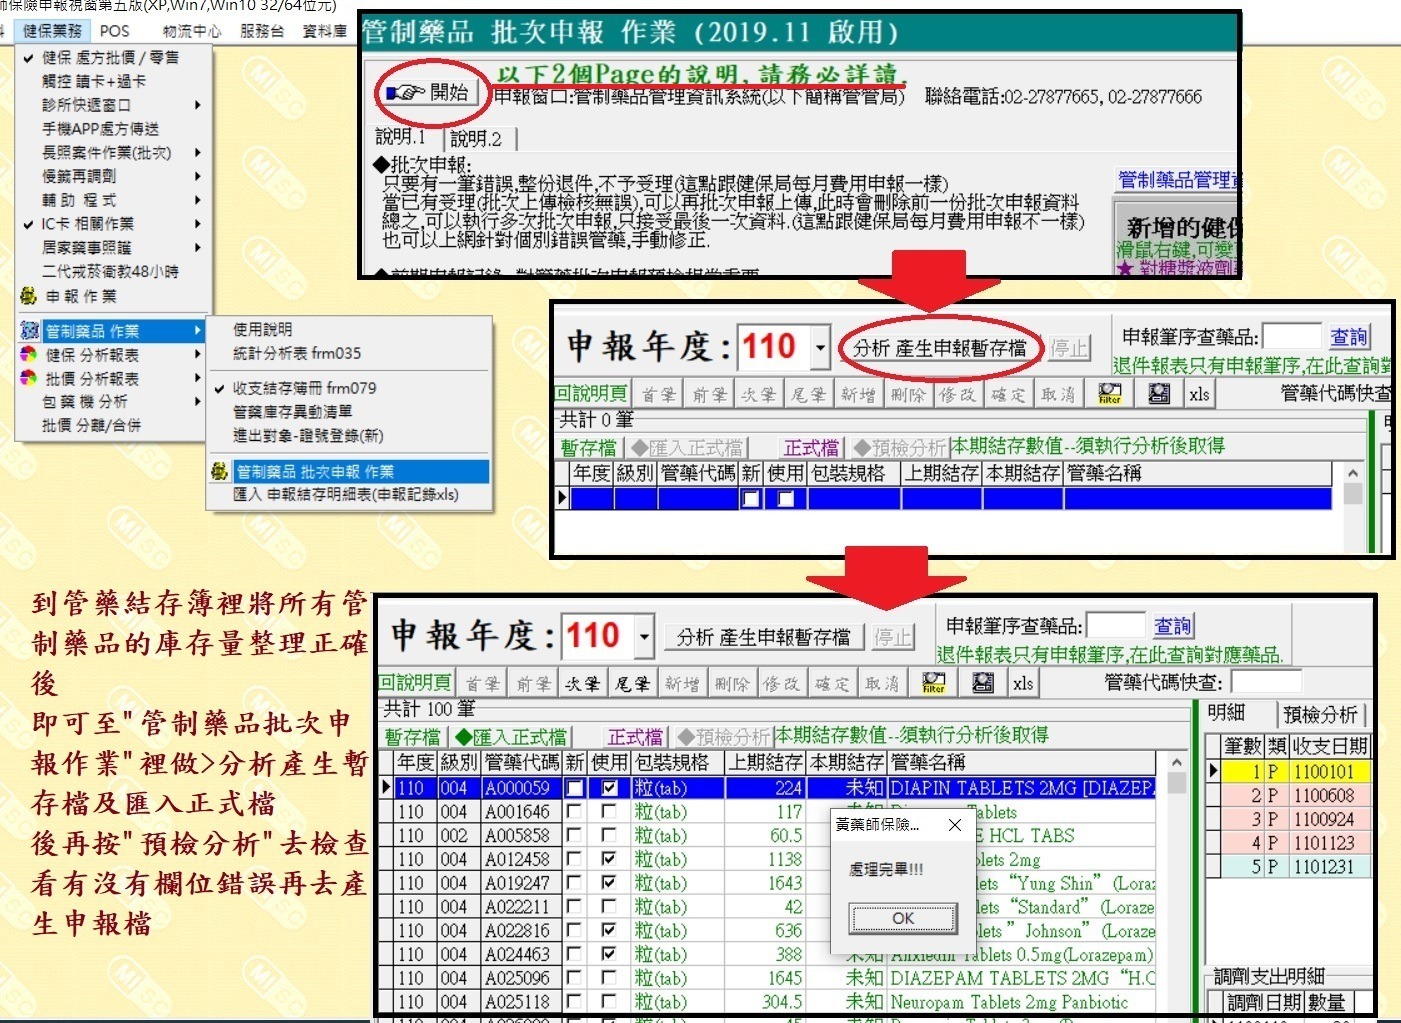This screenshot has width=1401, height=1023.
Task: Click the xls export icon in the 0-record panel
Action: [x=1199, y=394]
